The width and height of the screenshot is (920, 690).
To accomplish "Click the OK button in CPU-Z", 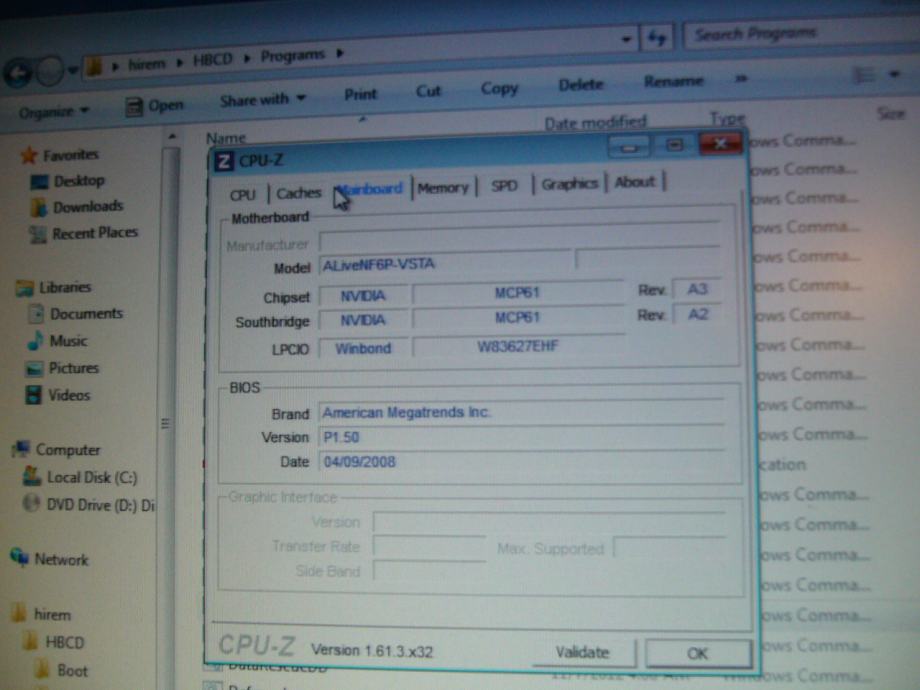I will 698,653.
